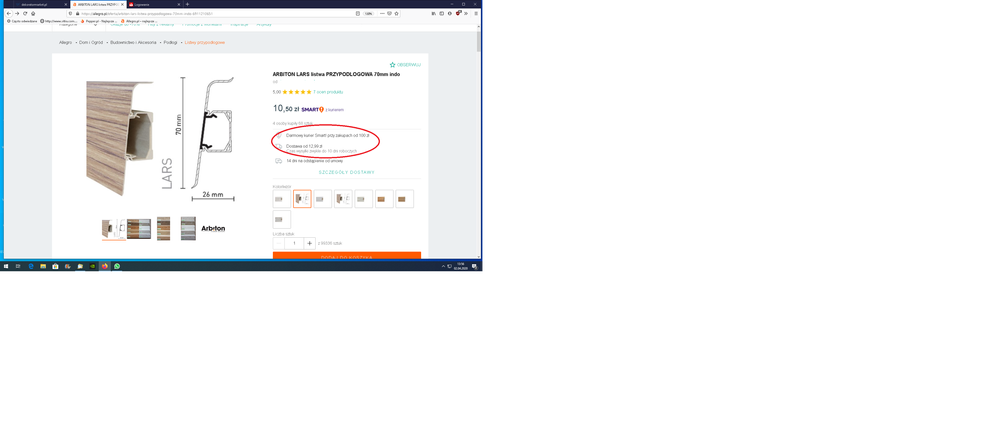Open Task View on the taskbar

tap(18, 266)
